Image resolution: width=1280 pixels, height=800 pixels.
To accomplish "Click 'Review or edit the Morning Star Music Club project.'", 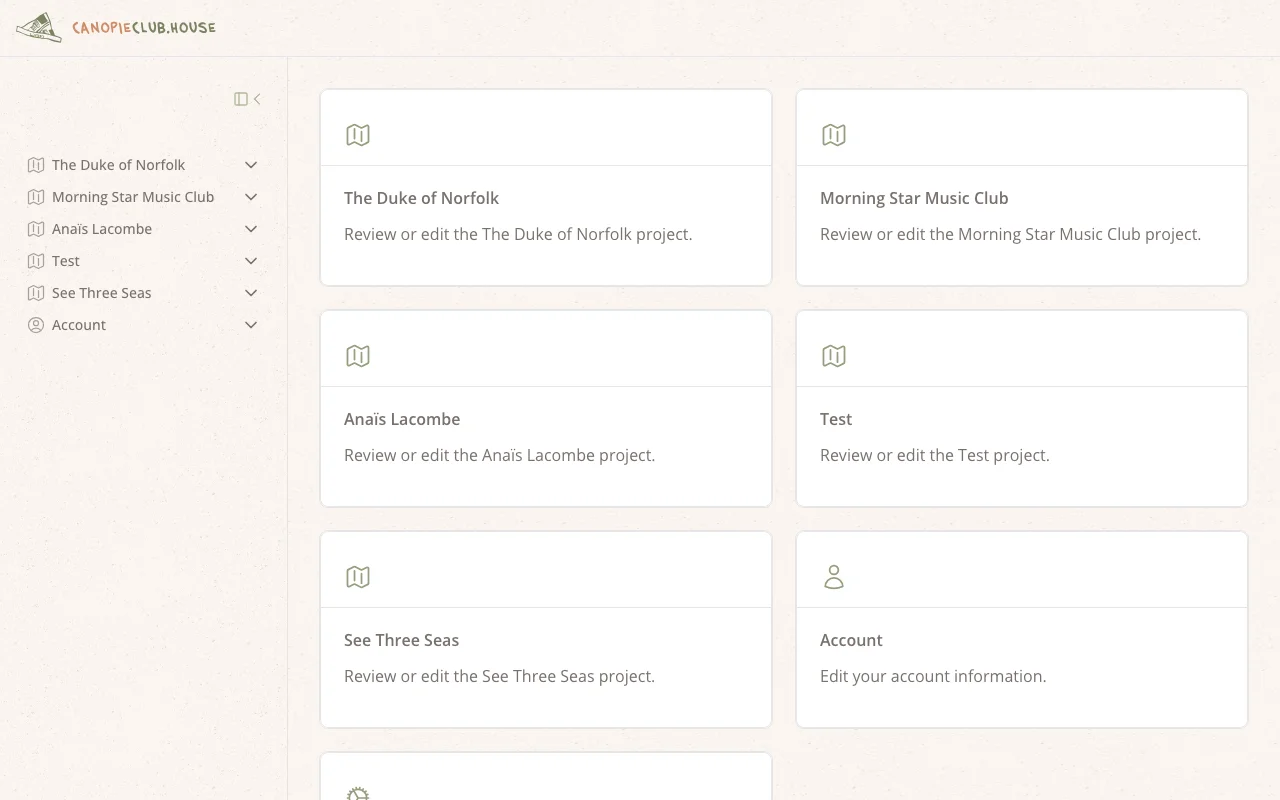I will [x=1010, y=234].
